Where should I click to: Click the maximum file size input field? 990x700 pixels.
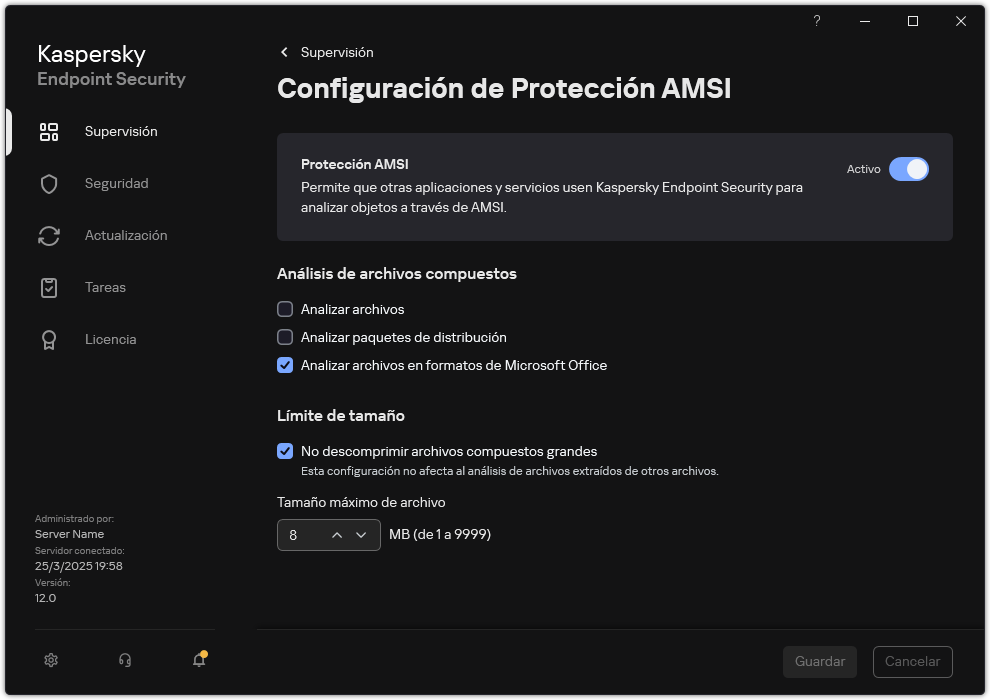300,535
